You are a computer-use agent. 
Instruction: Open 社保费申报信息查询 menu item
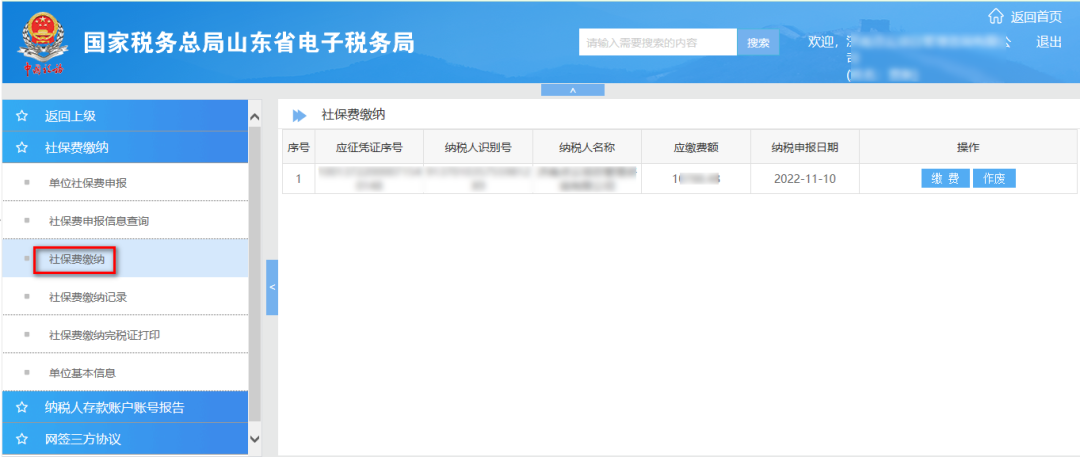(x=99, y=220)
